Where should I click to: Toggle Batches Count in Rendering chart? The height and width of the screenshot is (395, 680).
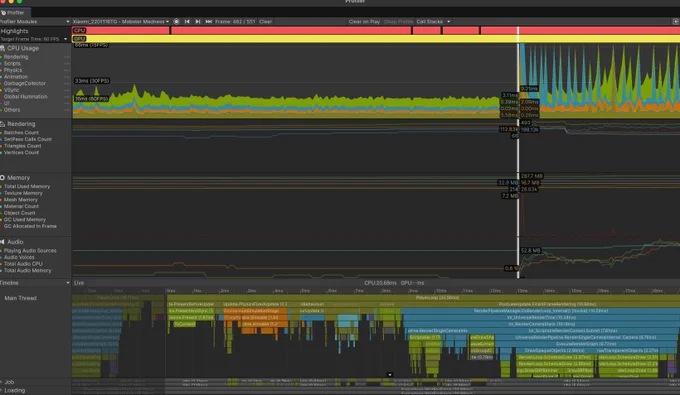[21, 133]
